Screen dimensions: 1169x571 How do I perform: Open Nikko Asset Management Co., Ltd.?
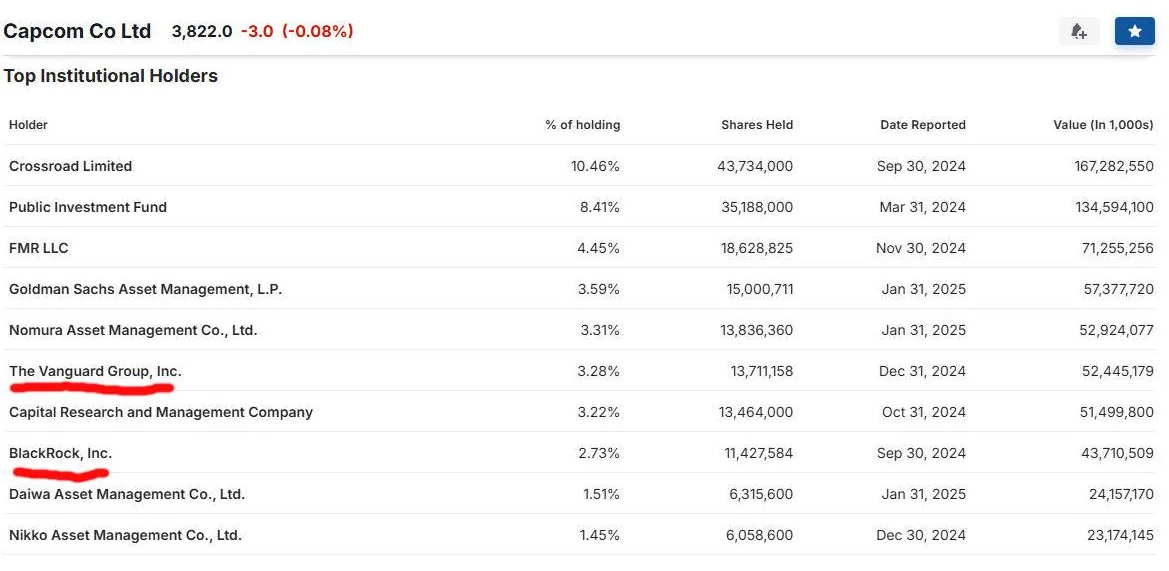tap(125, 535)
